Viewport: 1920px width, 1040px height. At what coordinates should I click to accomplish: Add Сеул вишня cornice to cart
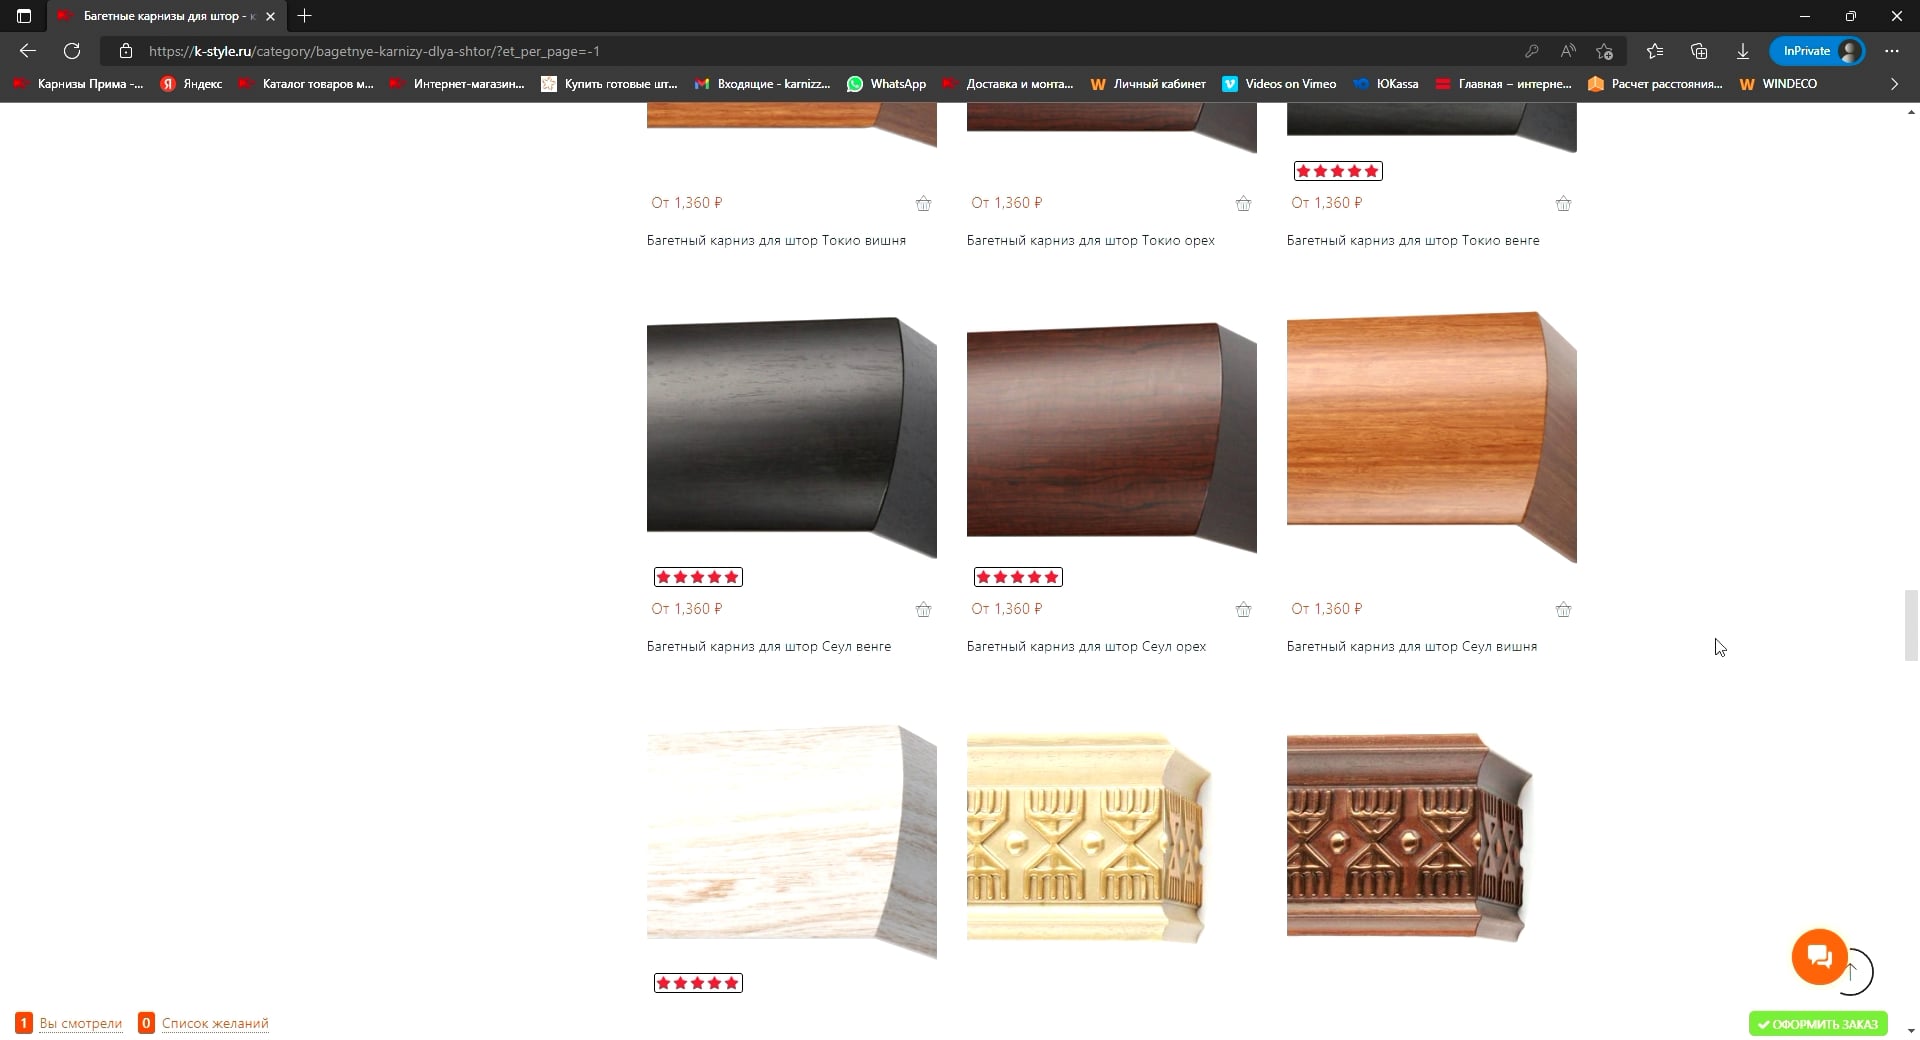(x=1563, y=609)
